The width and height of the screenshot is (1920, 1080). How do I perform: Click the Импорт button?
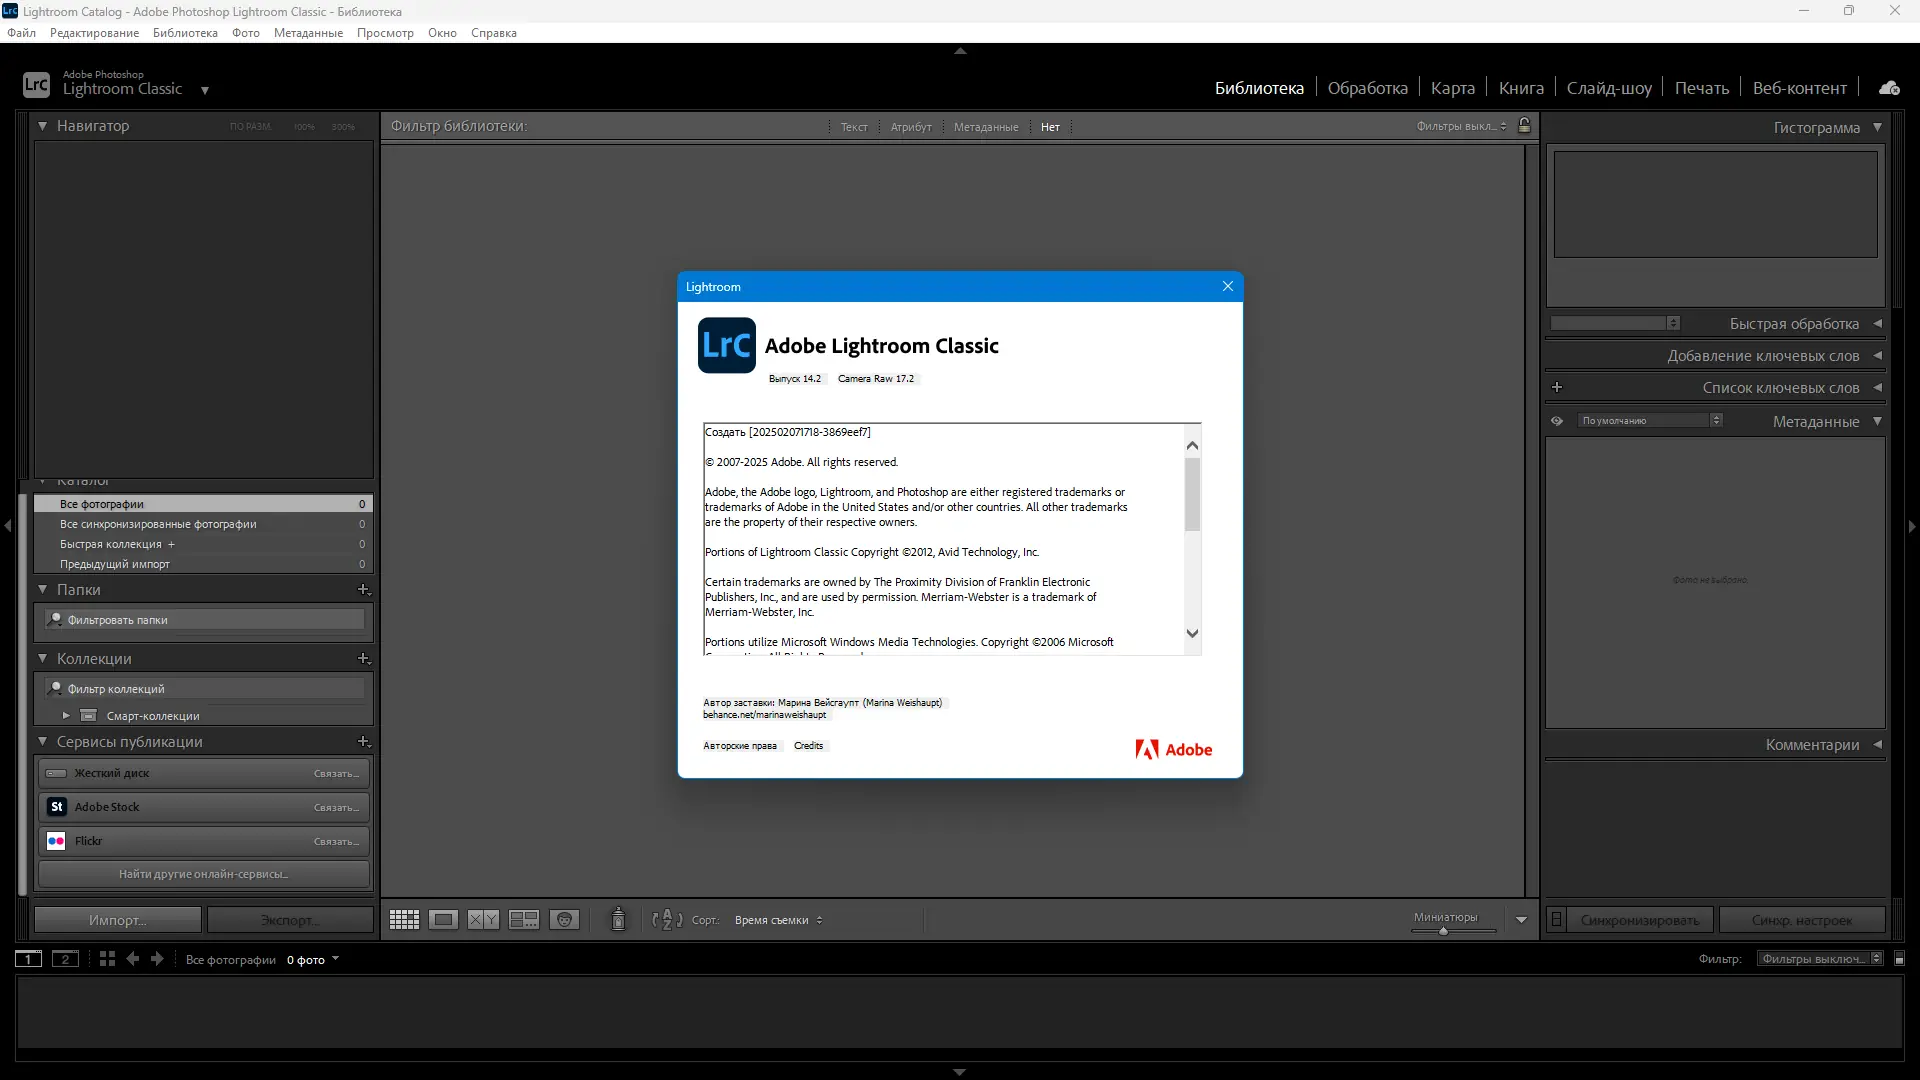coord(117,920)
